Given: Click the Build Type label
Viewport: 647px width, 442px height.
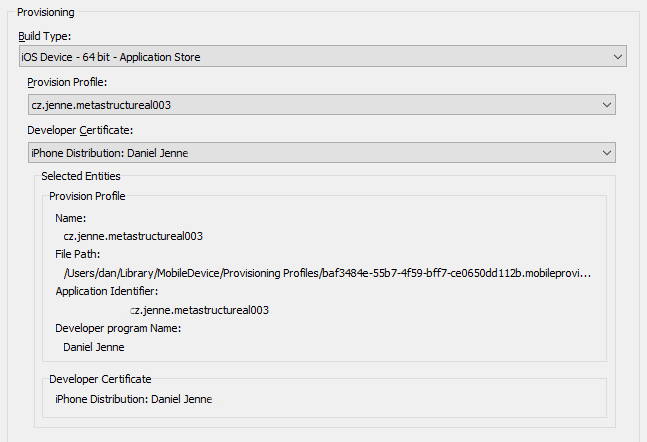Looking at the screenshot, I should (45, 36).
